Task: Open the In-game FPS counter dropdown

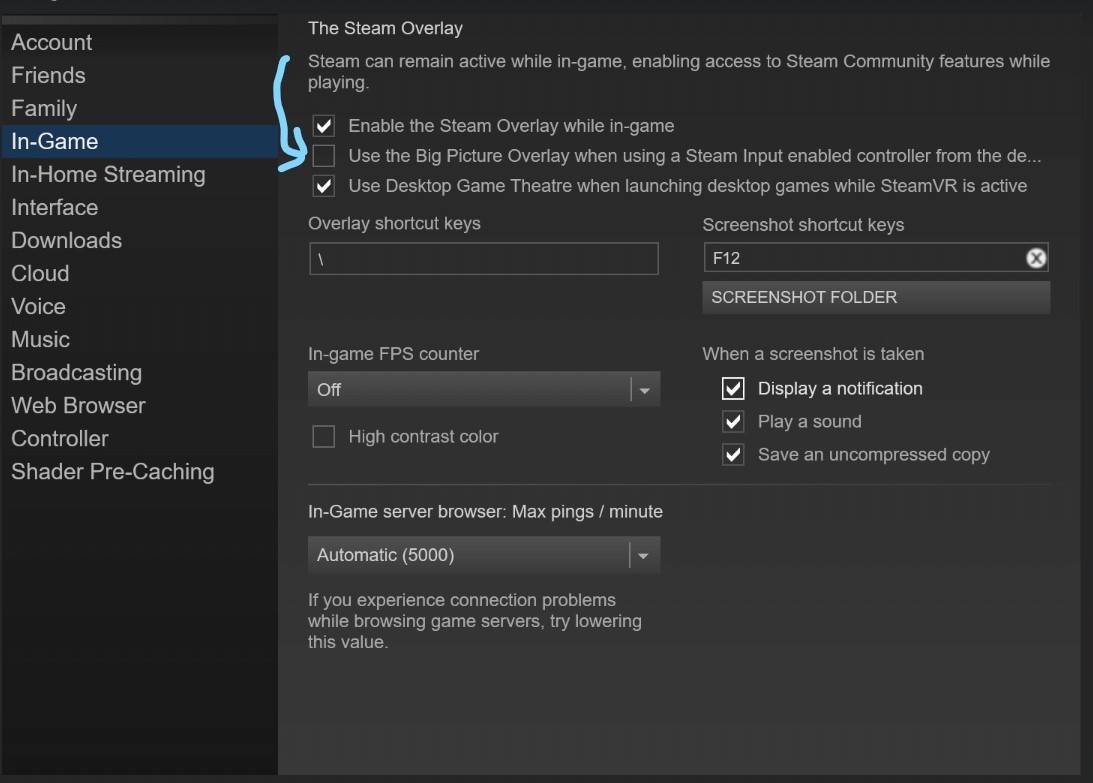Action: pos(483,390)
